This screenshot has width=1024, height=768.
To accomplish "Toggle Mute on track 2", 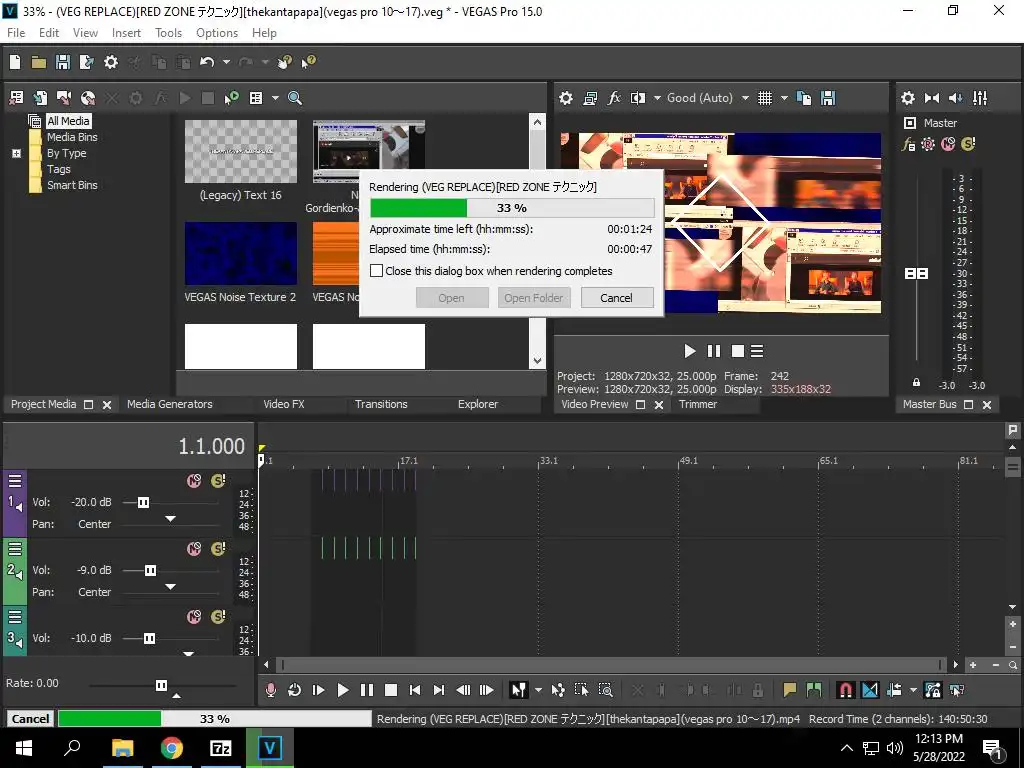I will (194, 549).
